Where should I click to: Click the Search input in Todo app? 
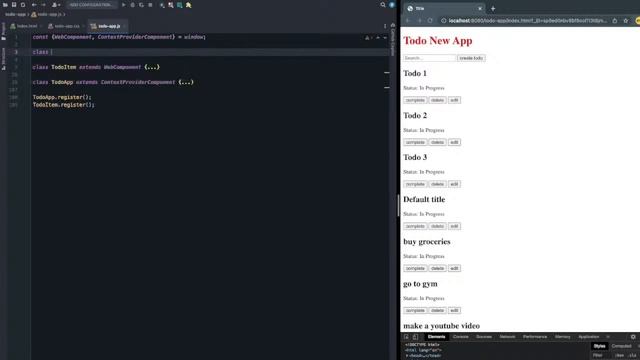point(429,58)
